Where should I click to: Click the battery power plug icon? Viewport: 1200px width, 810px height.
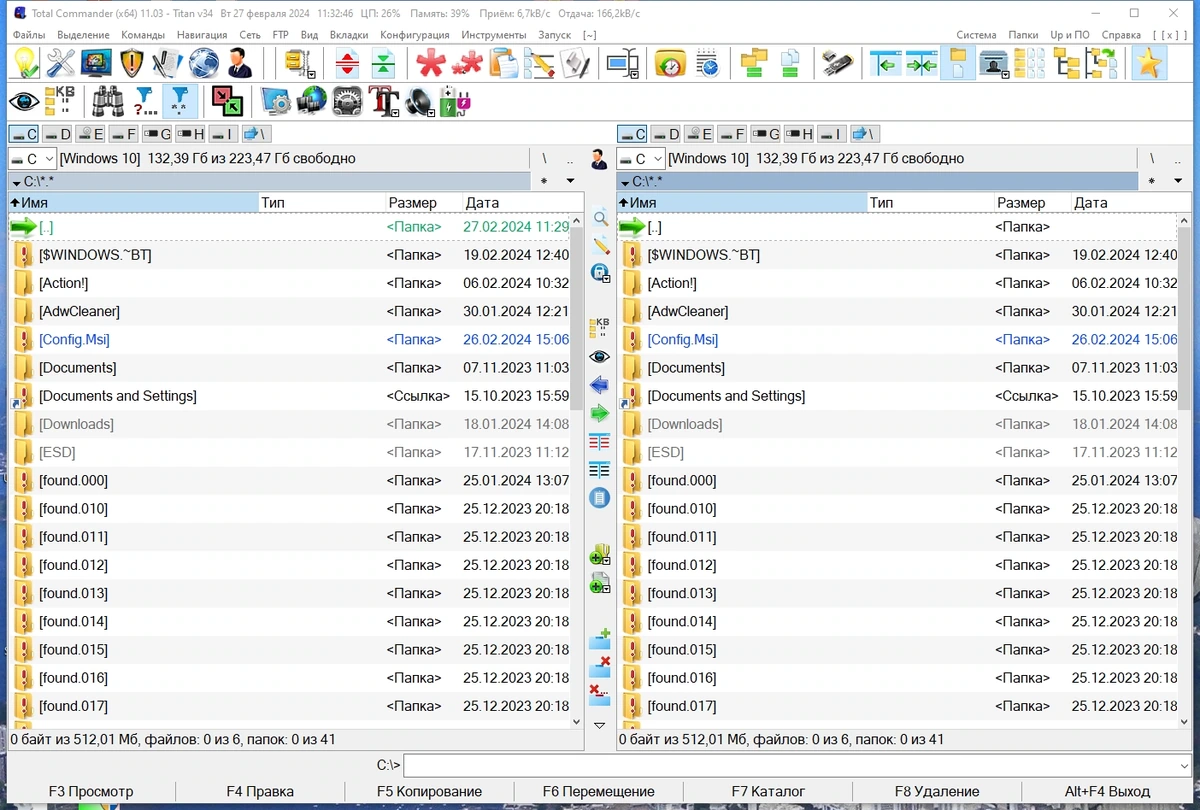pos(455,101)
